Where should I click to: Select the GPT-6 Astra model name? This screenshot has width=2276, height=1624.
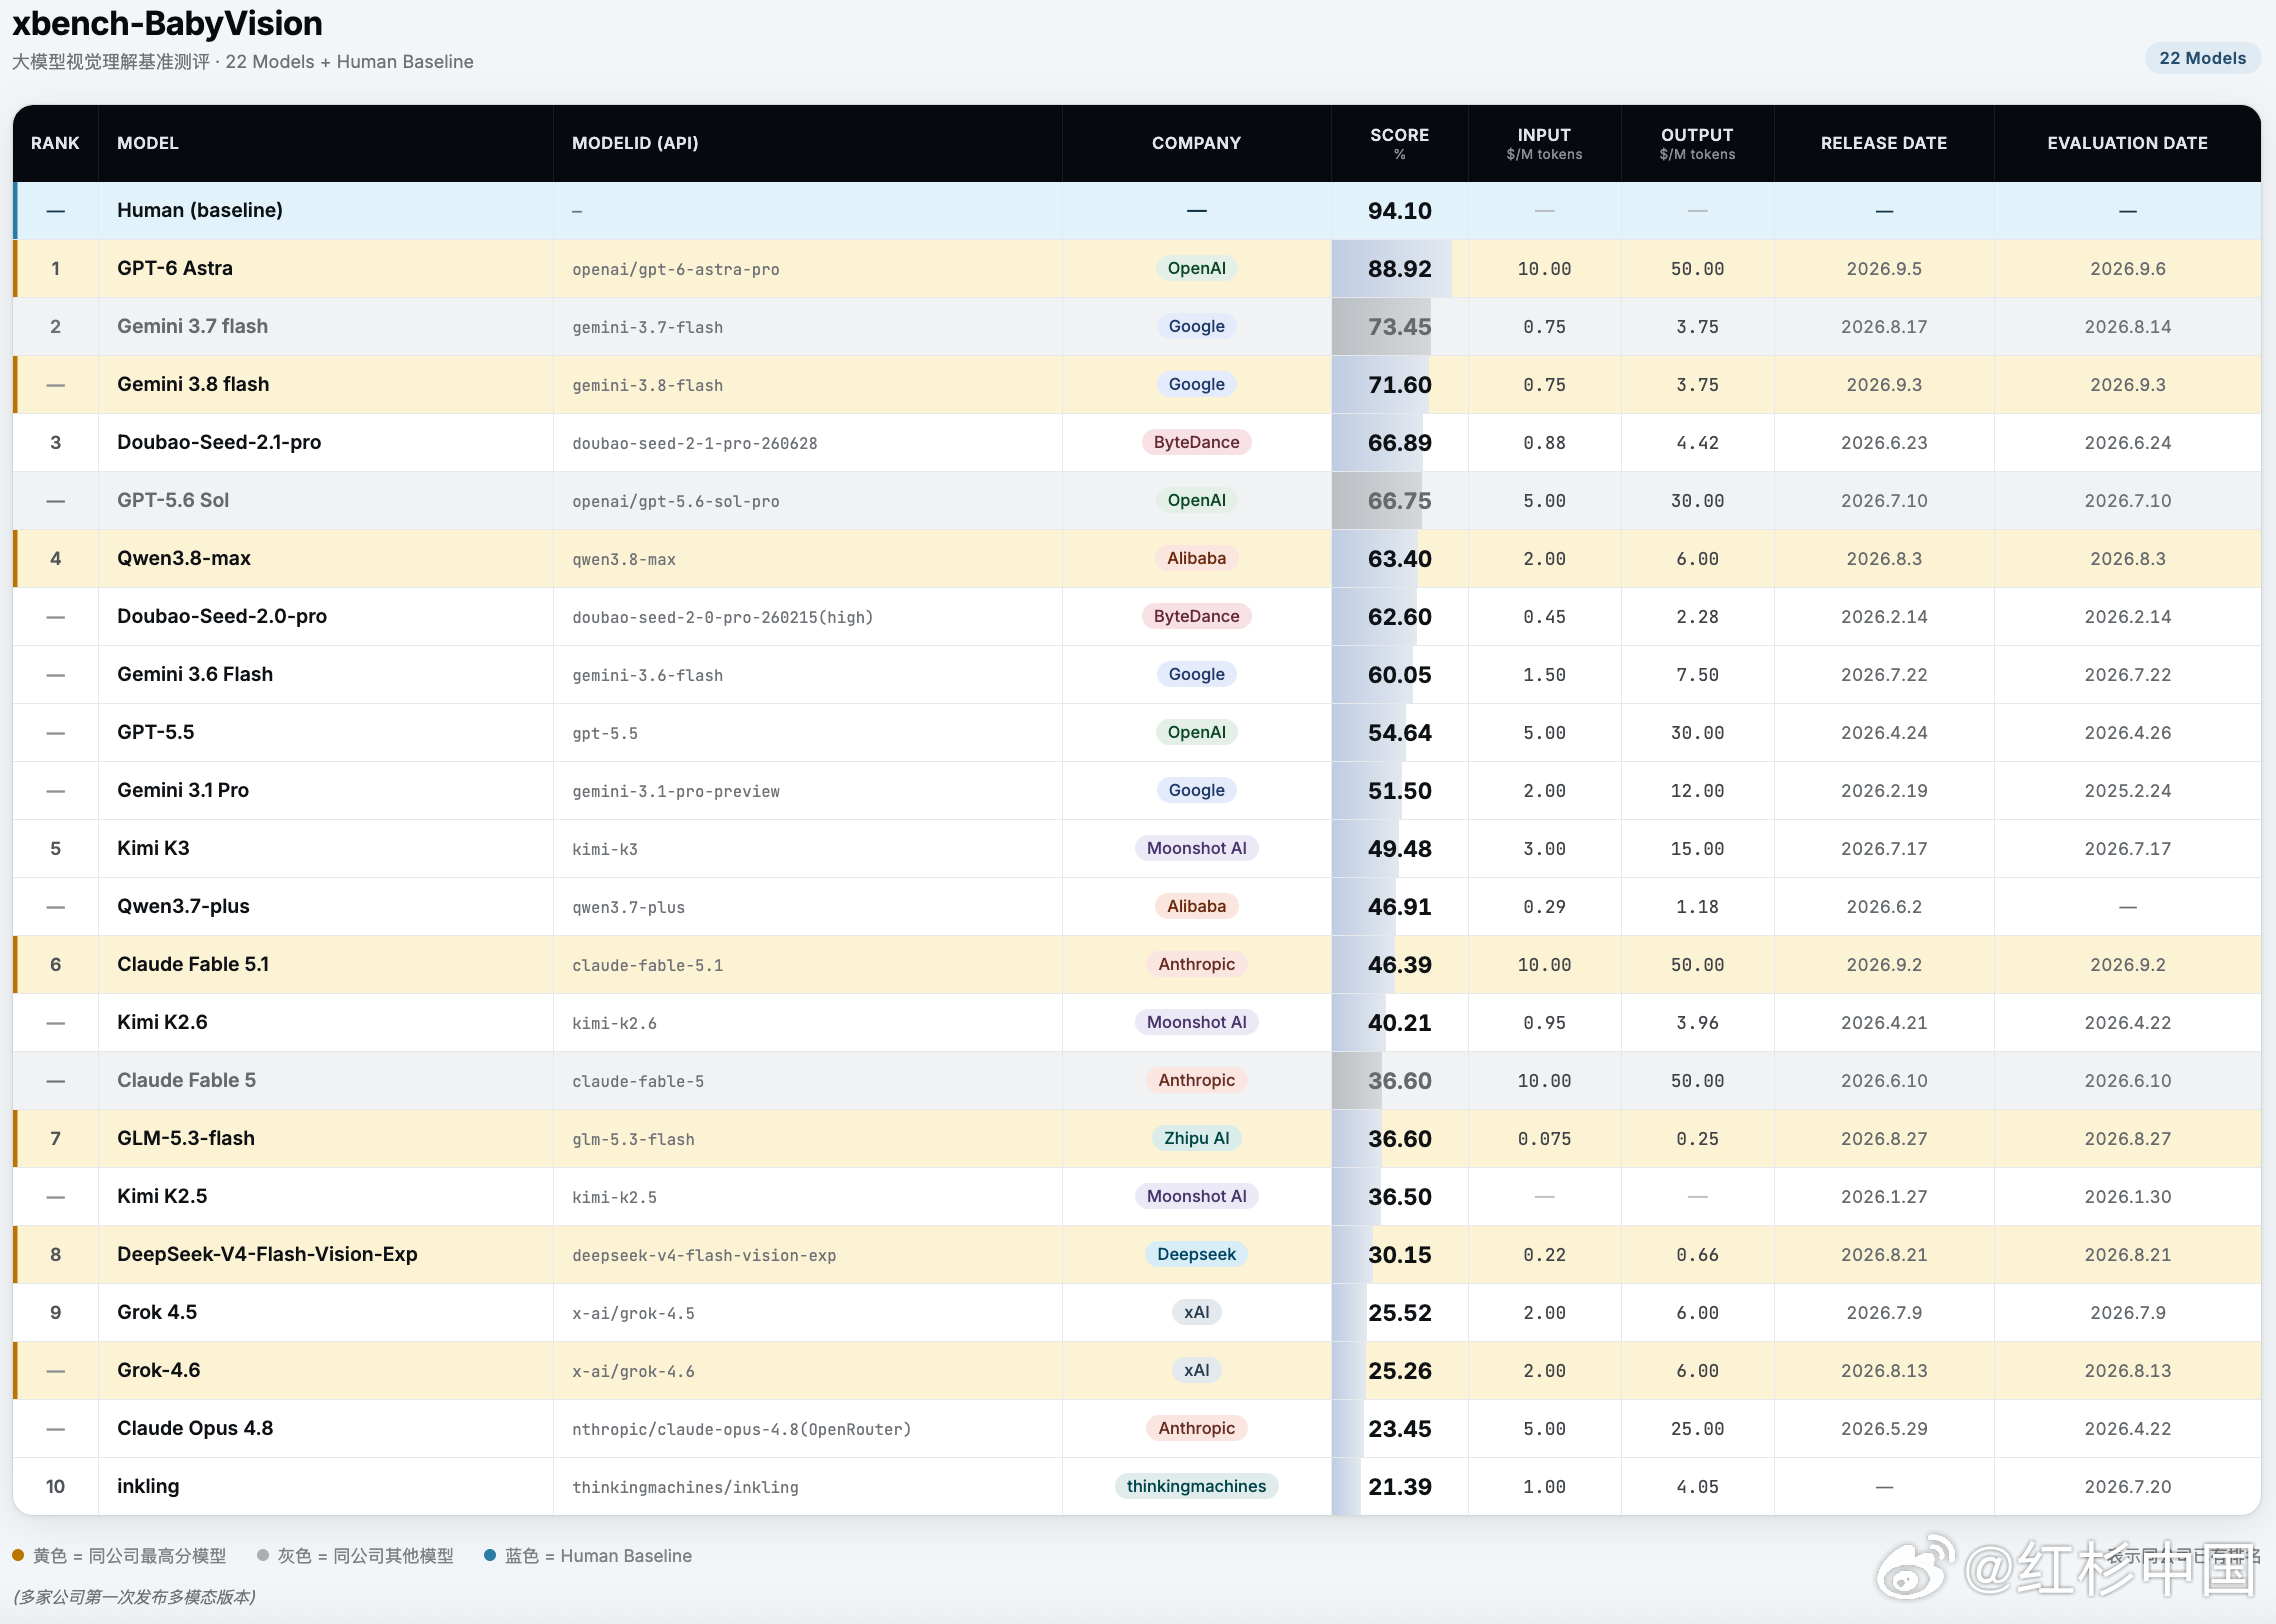(175, 268)
